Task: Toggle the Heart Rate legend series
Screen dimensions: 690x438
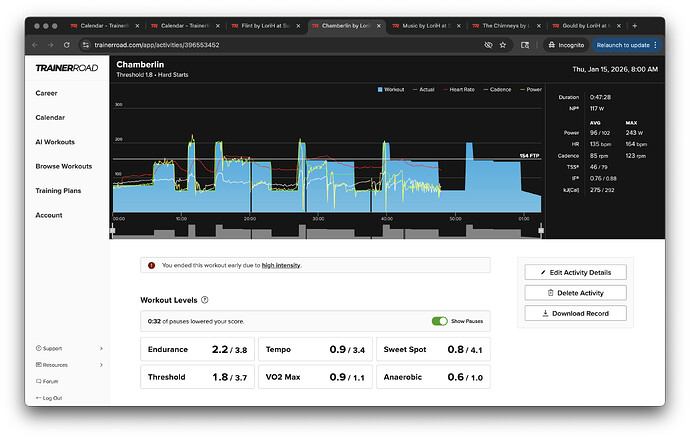Action: [x=459, y=89]
